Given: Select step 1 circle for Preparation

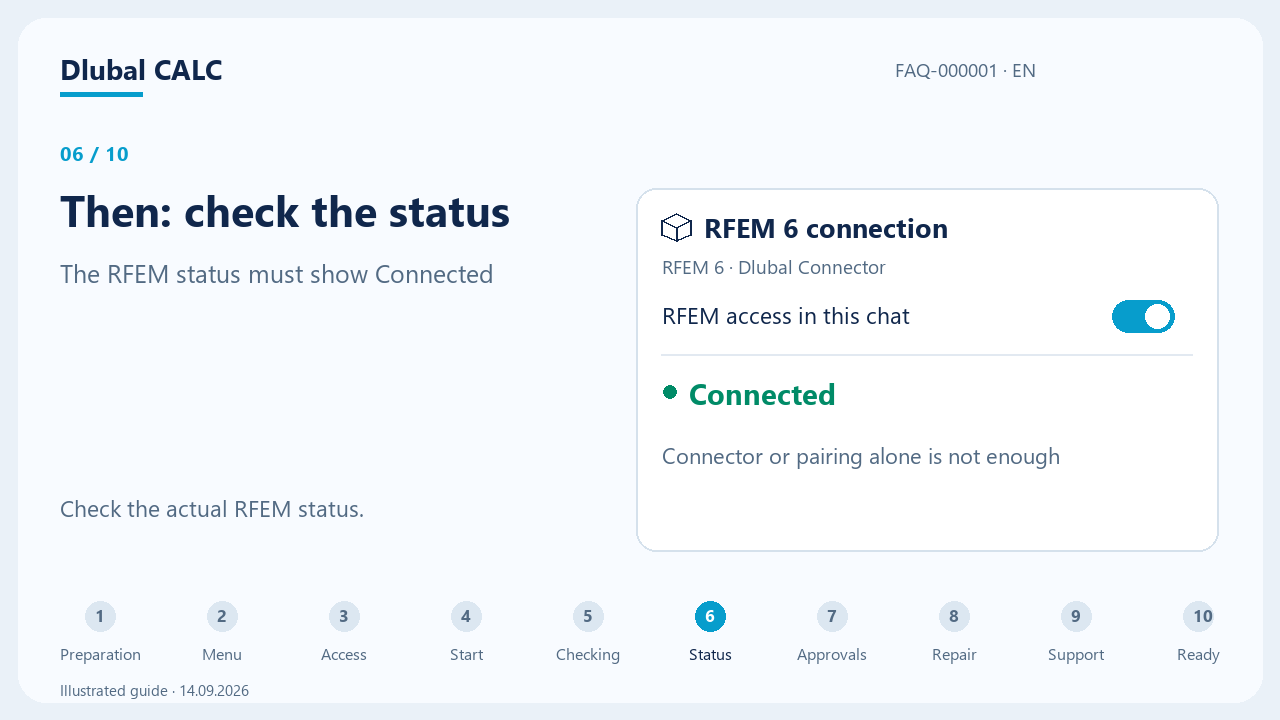Looking at the screenshot, I should [x=100, y=617].
